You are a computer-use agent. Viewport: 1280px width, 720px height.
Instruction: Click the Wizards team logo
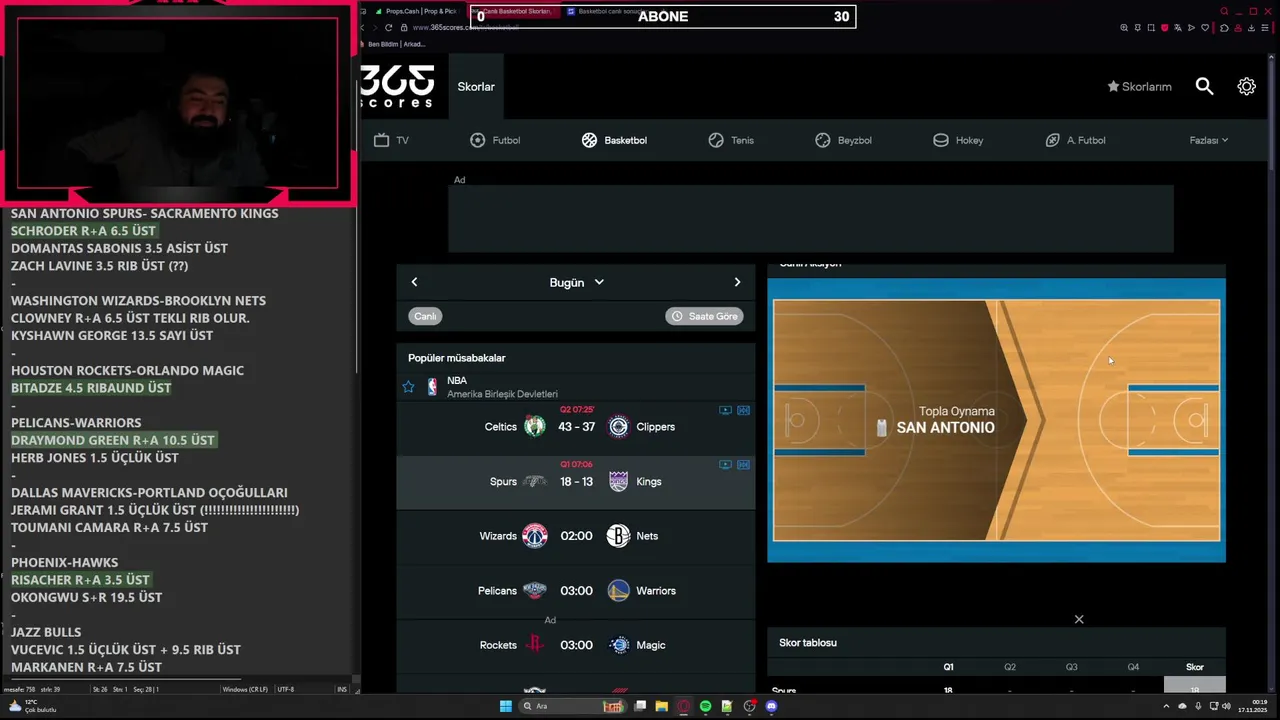click(535, 536)
